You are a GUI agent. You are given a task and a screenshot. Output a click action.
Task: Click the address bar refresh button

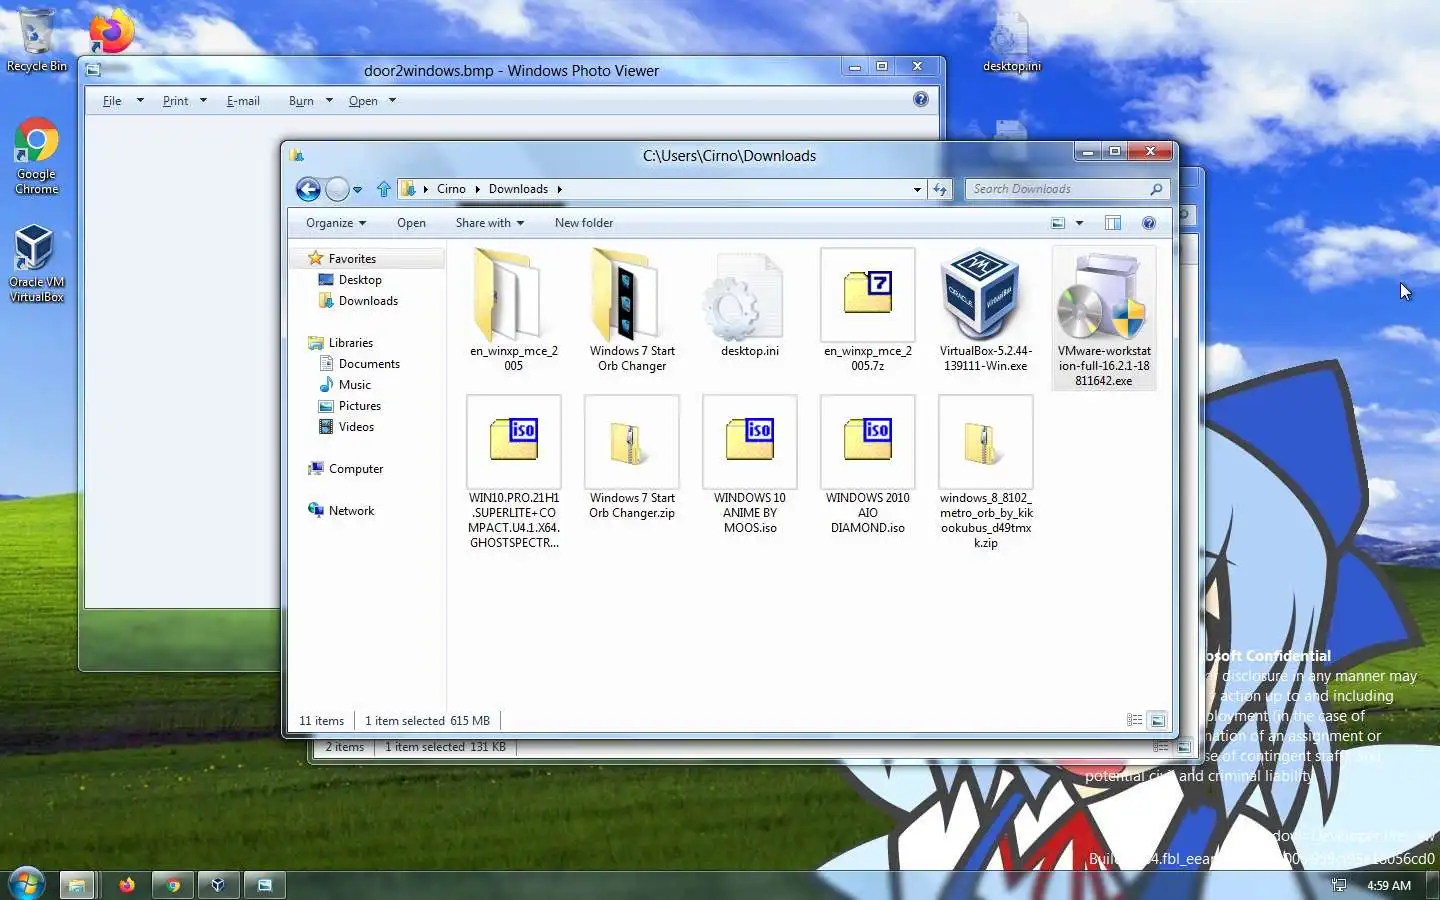tap(940, 189)
